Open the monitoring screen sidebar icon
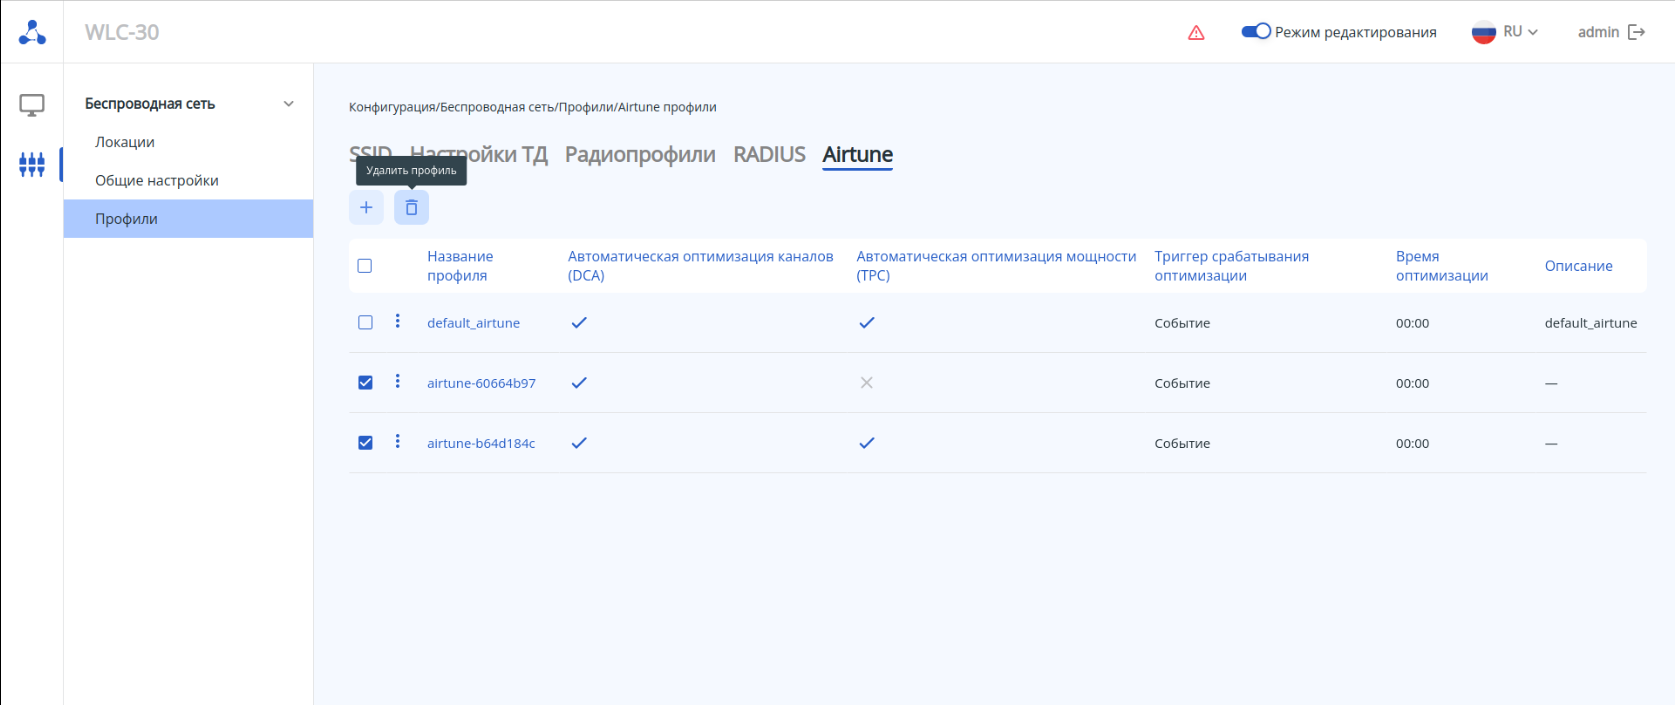The width and height of the screenshot is (1675, 705). tap(32, 105)
